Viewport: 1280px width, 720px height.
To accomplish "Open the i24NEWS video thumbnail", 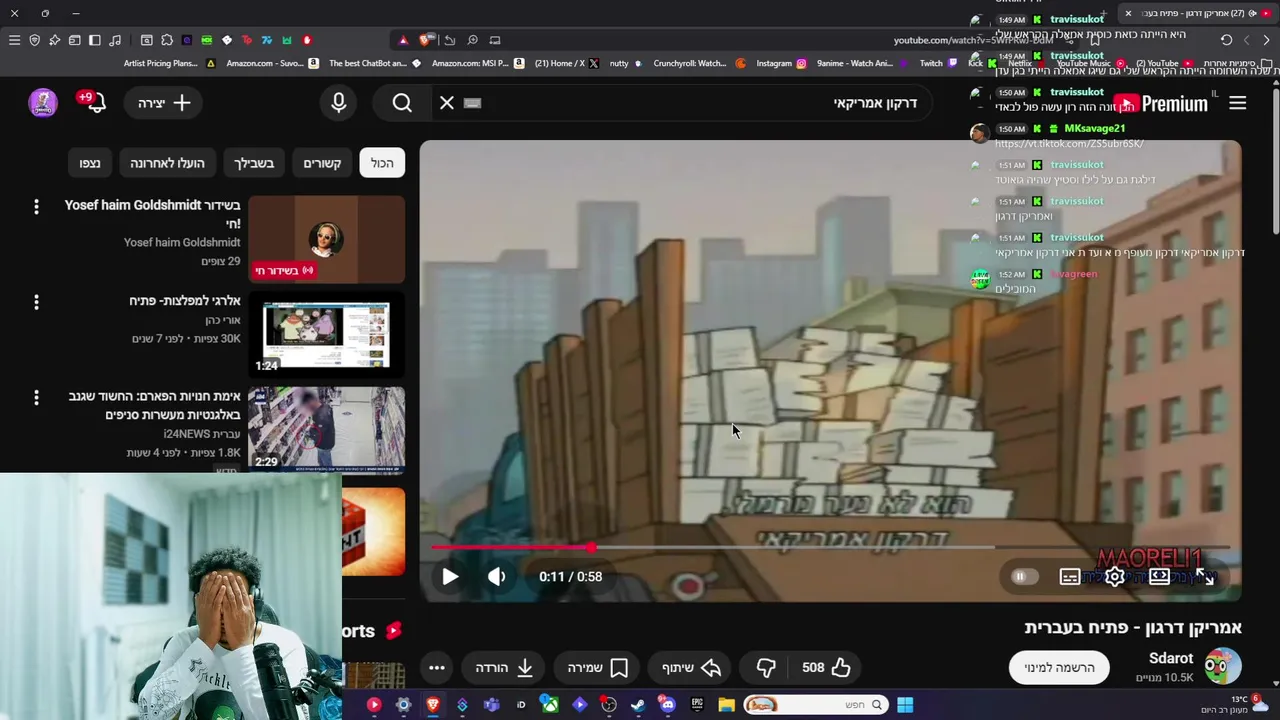I will click(326, 431).
